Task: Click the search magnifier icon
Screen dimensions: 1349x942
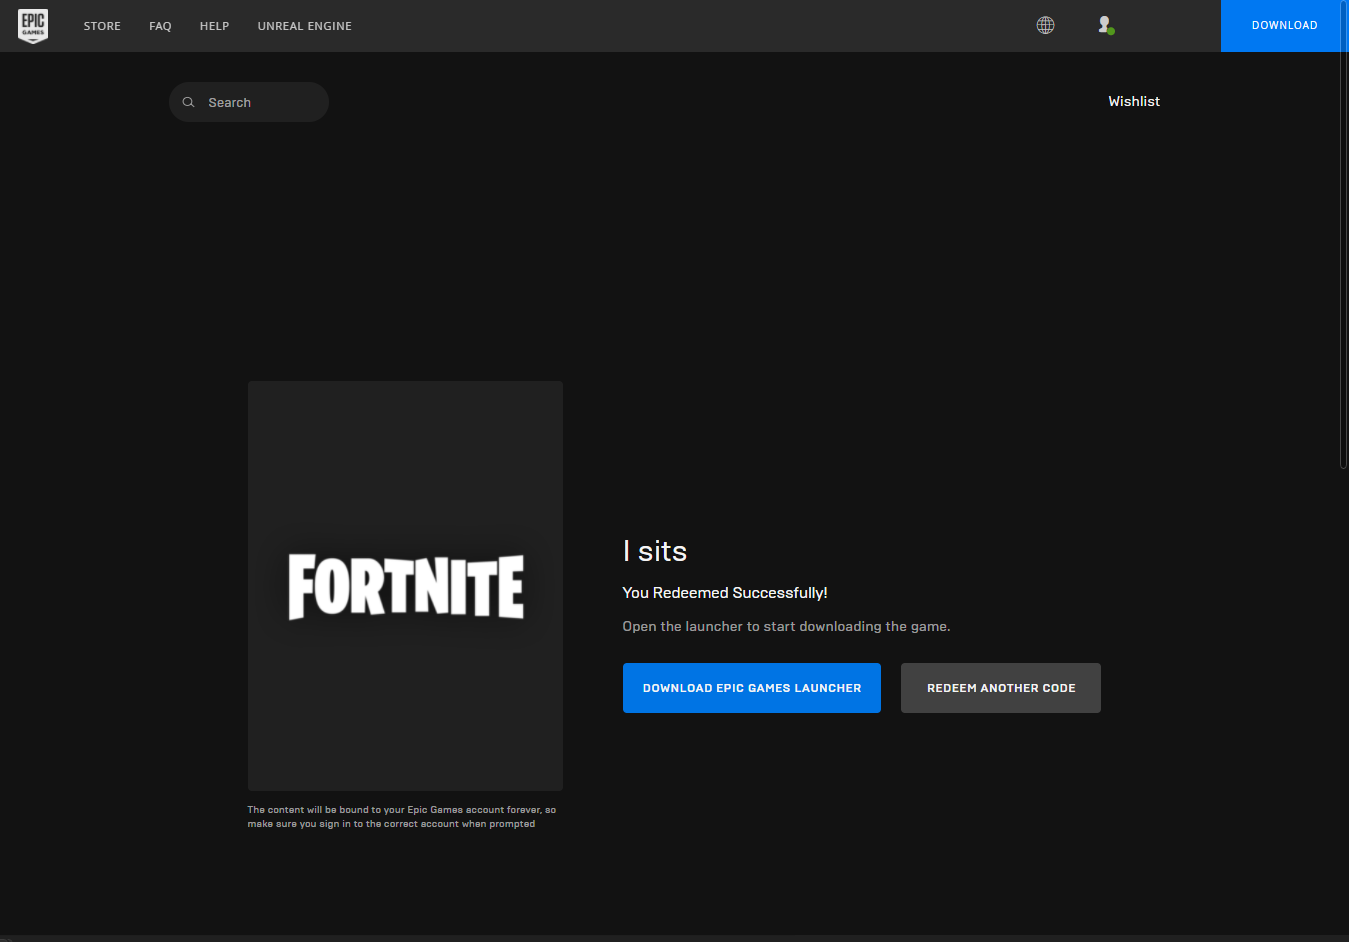Action: click(188, 102)
